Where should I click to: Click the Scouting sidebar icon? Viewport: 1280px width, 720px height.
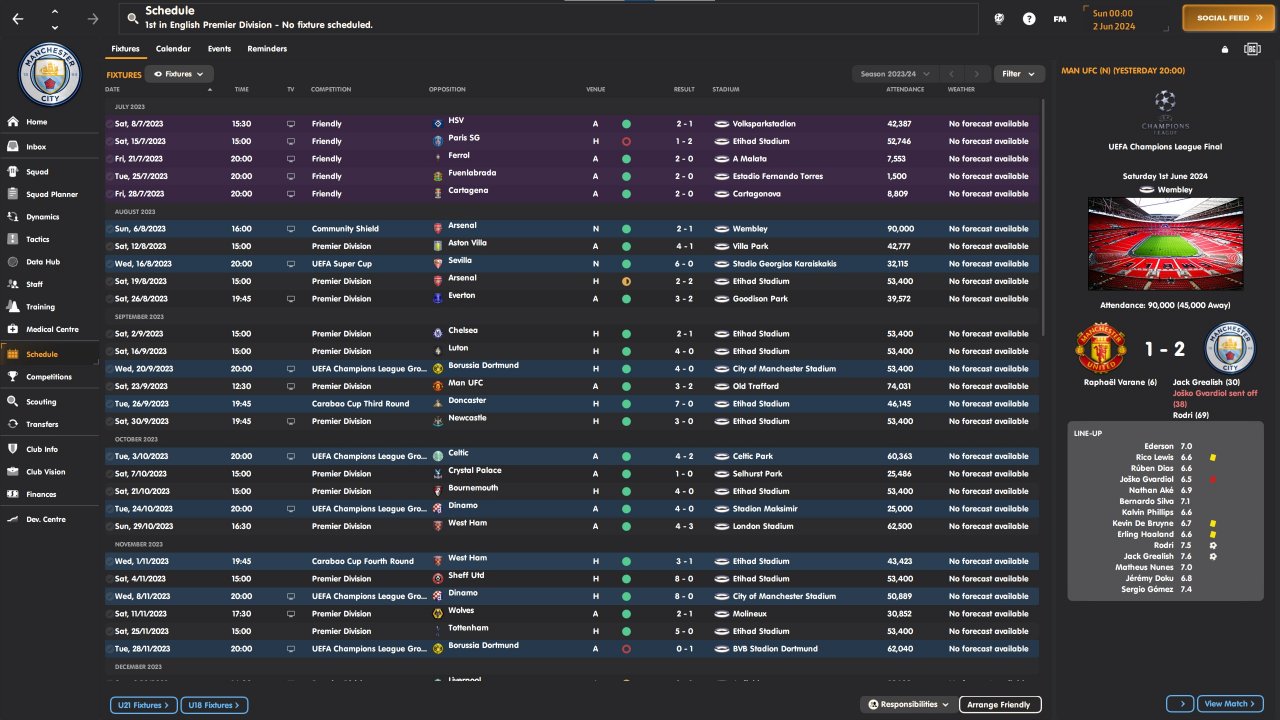point(13,402)
